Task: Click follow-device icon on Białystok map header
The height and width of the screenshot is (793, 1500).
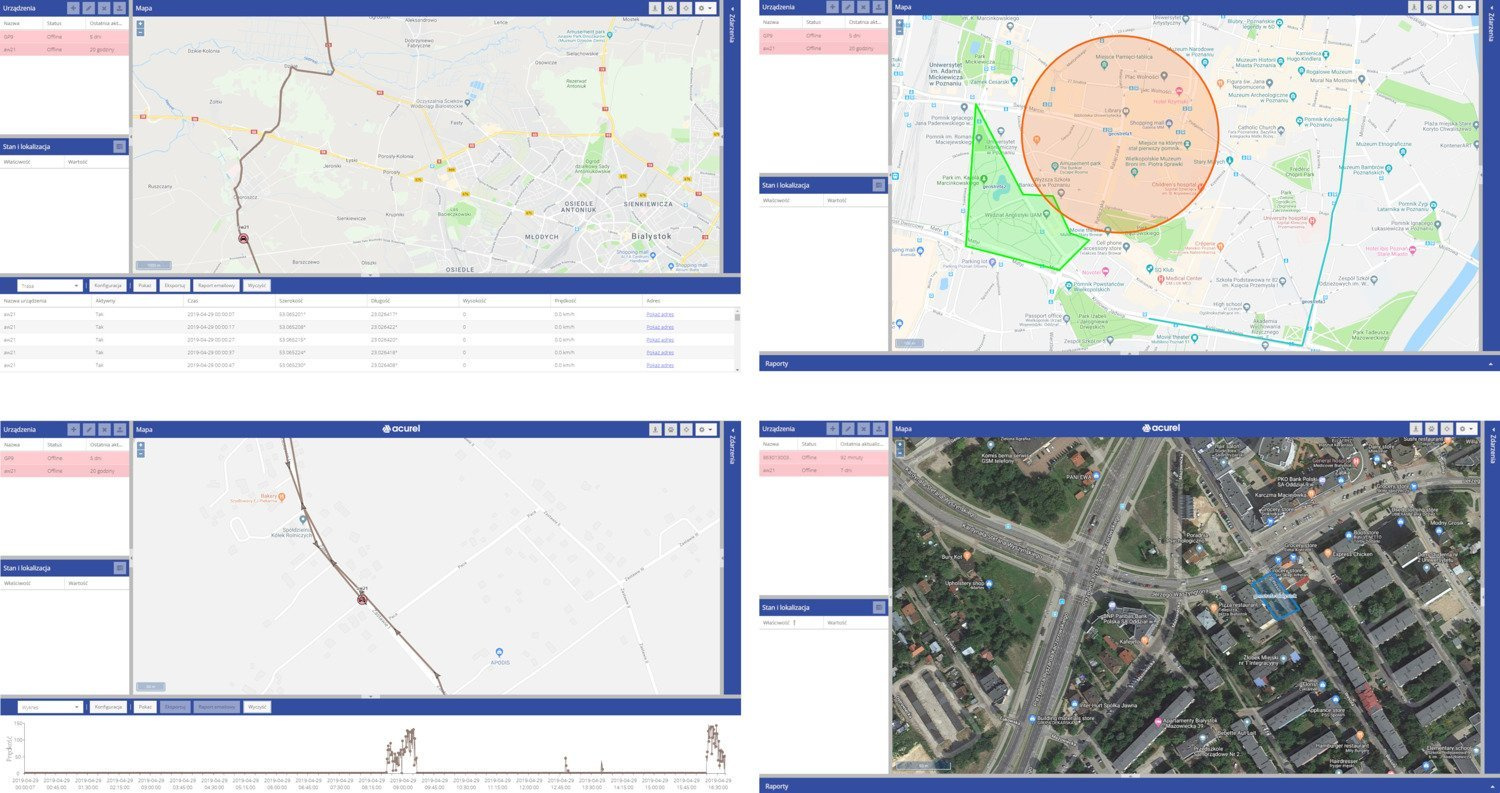Action: (655, 7)
